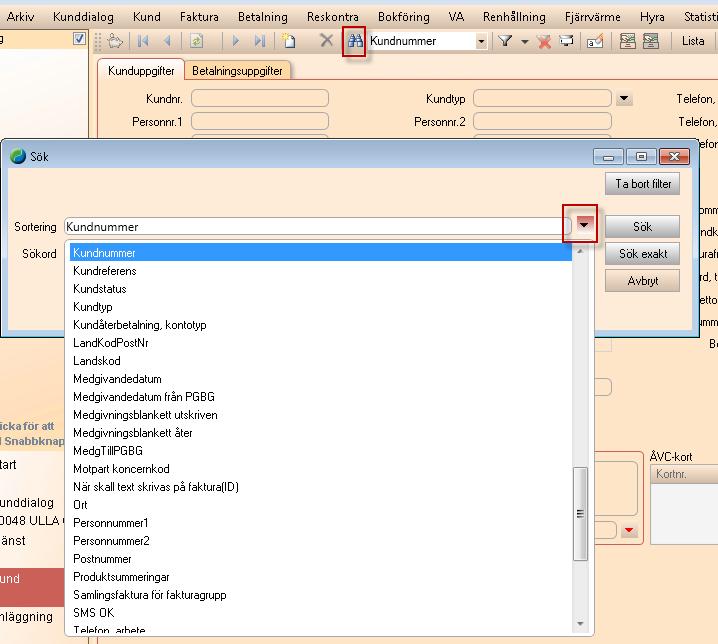Viewport: 718px width, 644px height.
Task: Click the refresh record icon
Action: 196,41
